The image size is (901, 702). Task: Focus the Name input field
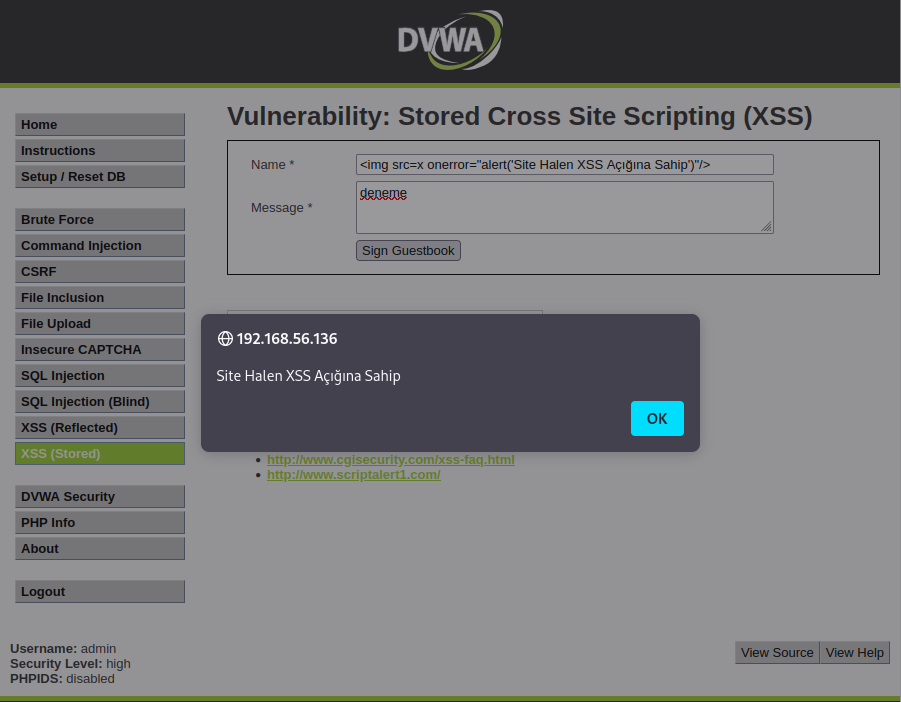coord(564,164)
